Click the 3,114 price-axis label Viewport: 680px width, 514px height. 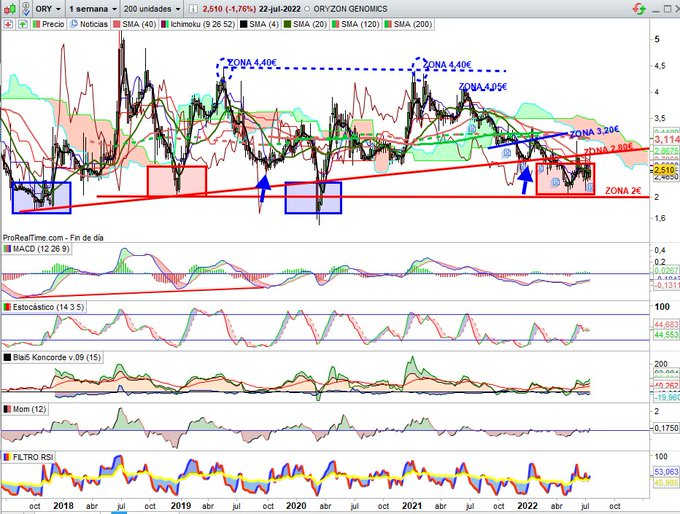(x=667, y=139)
